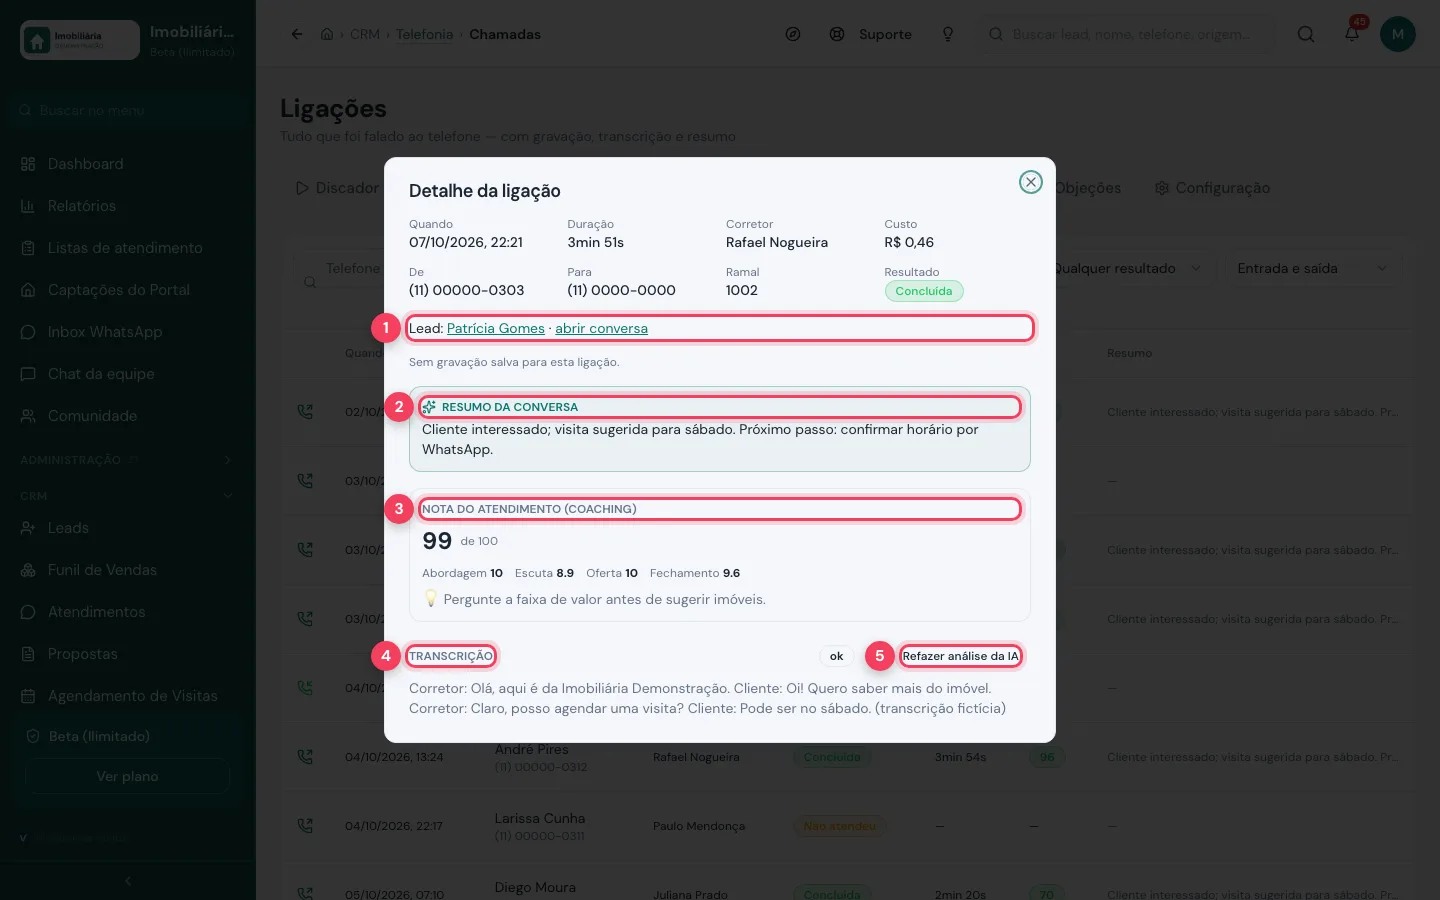Open Comunidade in the sidebar
This screenshot has width=1440, height=900.
click(x=128, y=416)
